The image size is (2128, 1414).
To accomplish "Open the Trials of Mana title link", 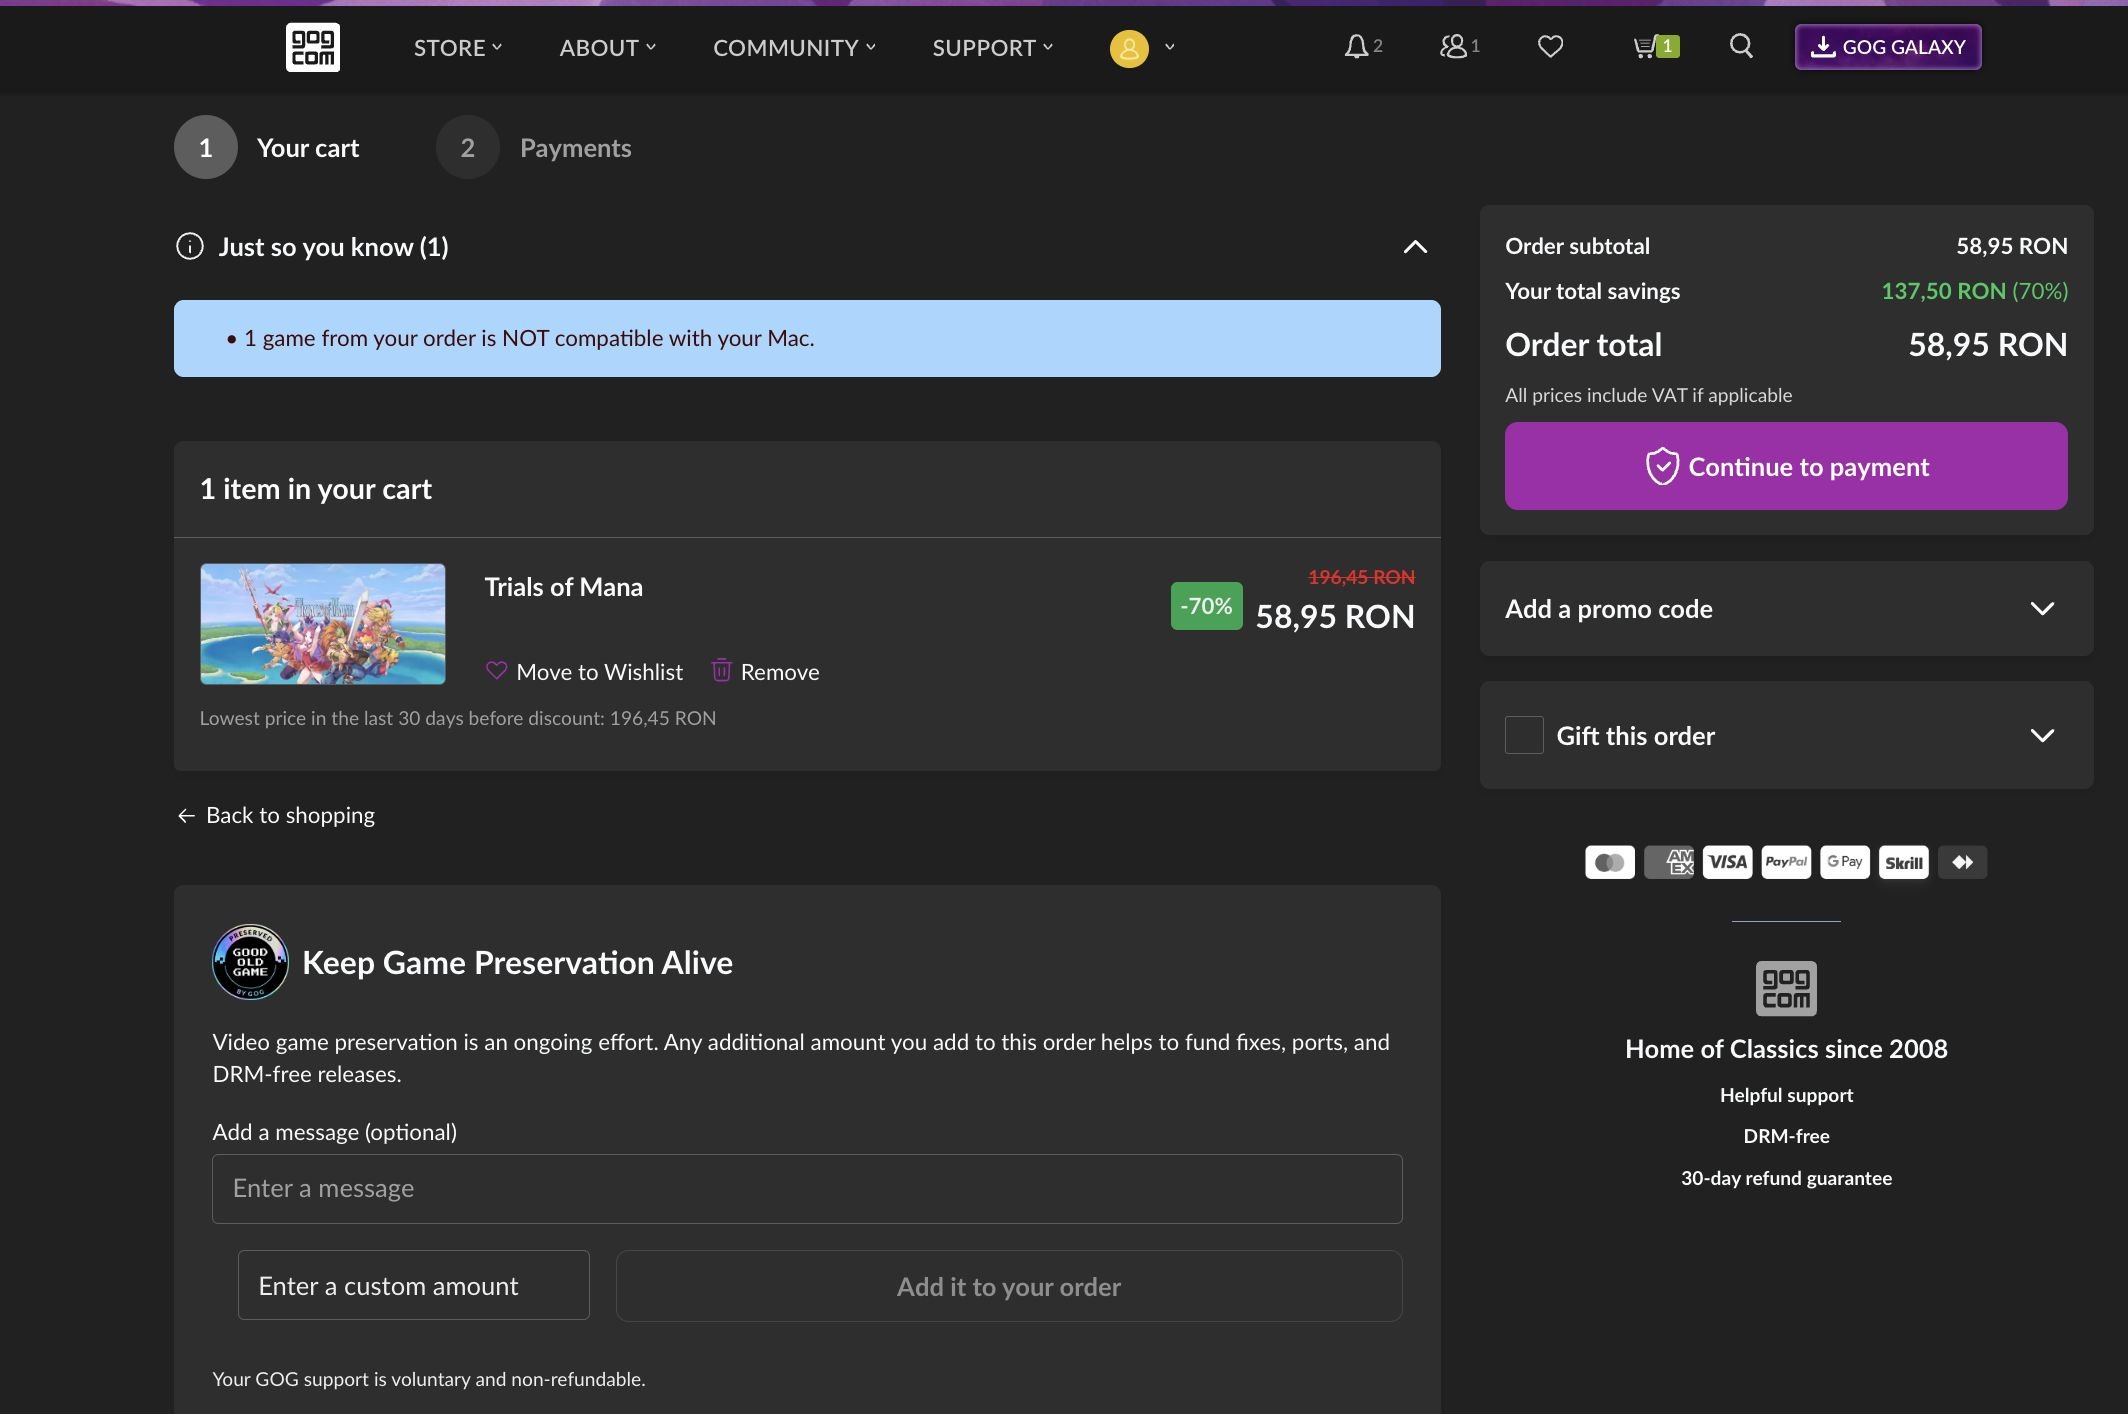I will [564, 587].
